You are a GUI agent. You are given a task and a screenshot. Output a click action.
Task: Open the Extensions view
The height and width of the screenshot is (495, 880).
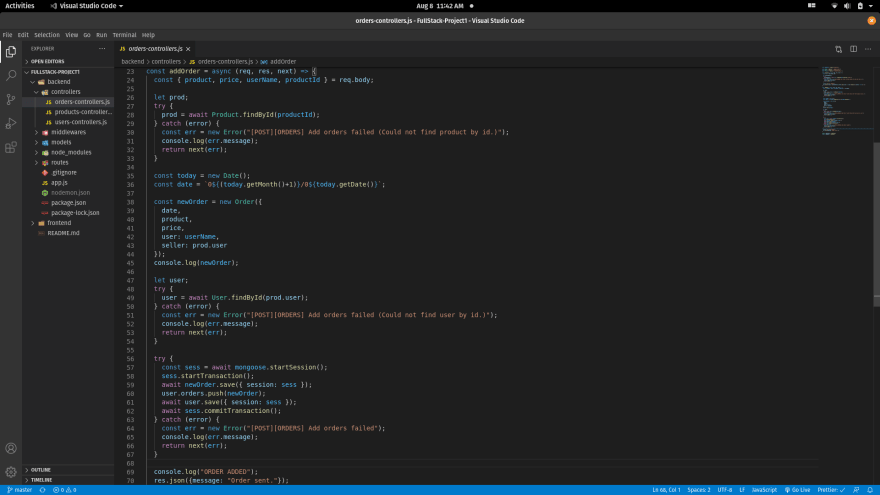[x=11, y=147]
